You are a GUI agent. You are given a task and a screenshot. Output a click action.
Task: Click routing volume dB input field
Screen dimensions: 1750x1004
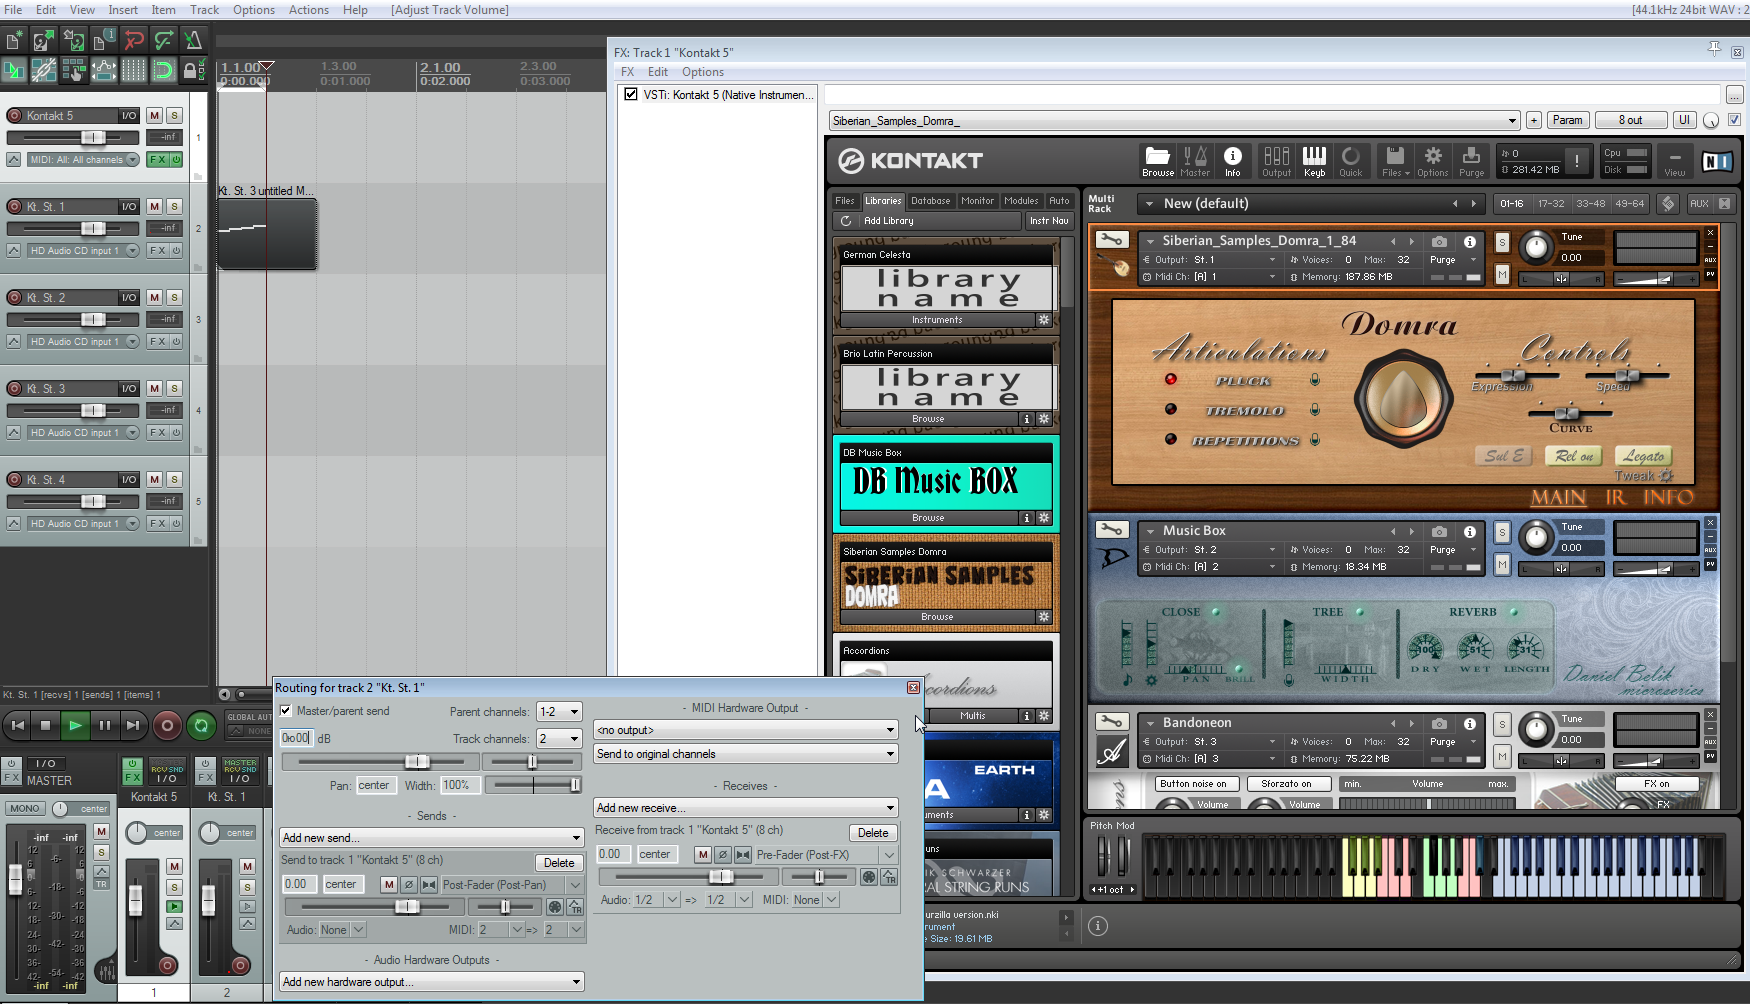296,738
